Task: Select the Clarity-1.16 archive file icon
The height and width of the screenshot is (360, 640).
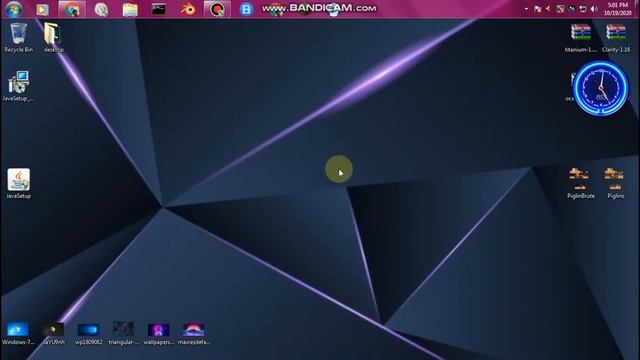Action: point(616,38)
